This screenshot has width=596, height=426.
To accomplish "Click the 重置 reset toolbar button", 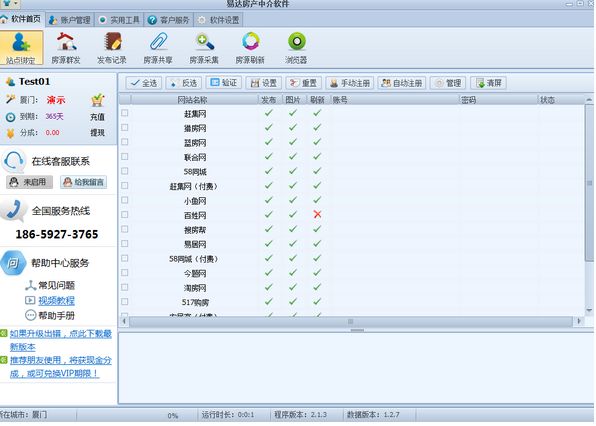I will [303, 83].
